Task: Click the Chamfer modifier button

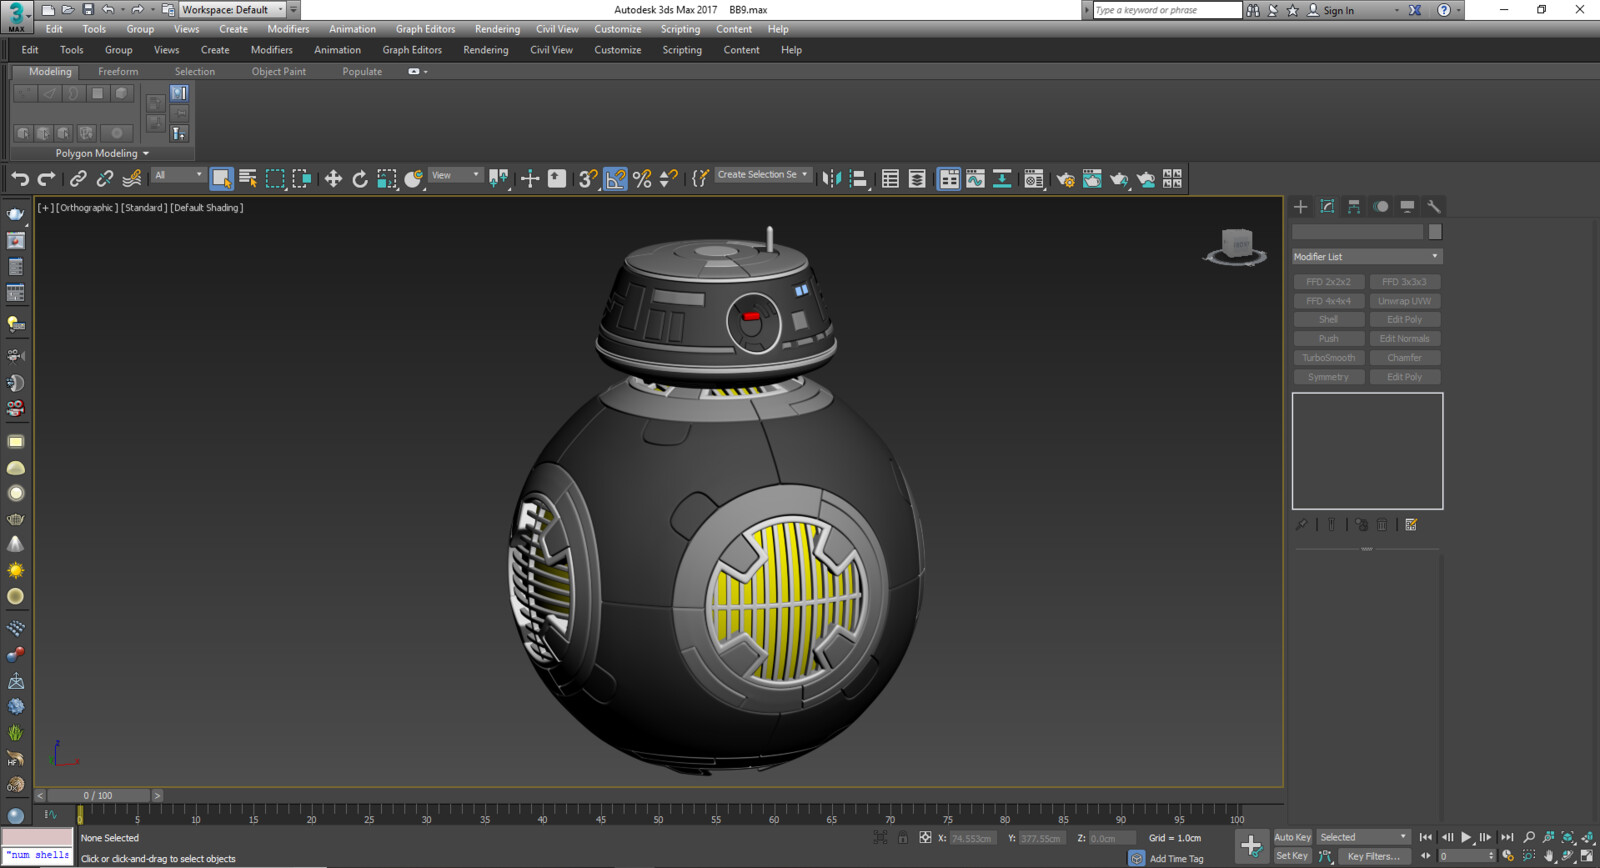Action: pyautogui.click(x=1405, y=358)
